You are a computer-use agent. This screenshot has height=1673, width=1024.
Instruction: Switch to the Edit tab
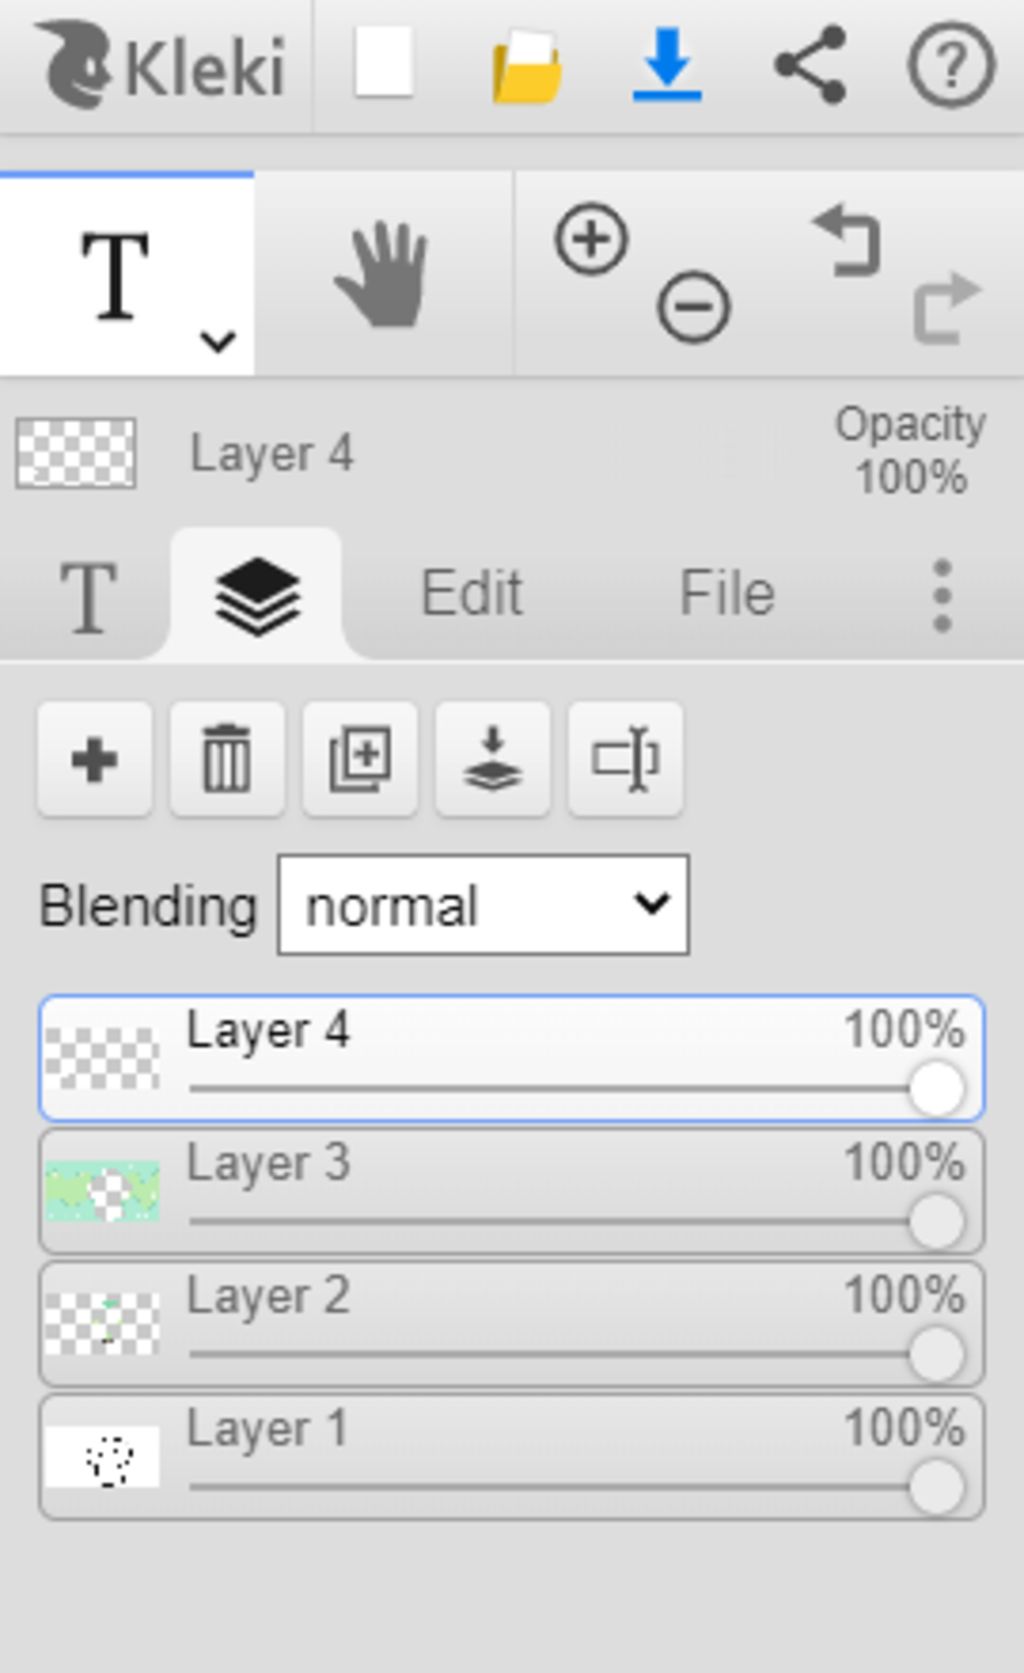tap(471, 593)
